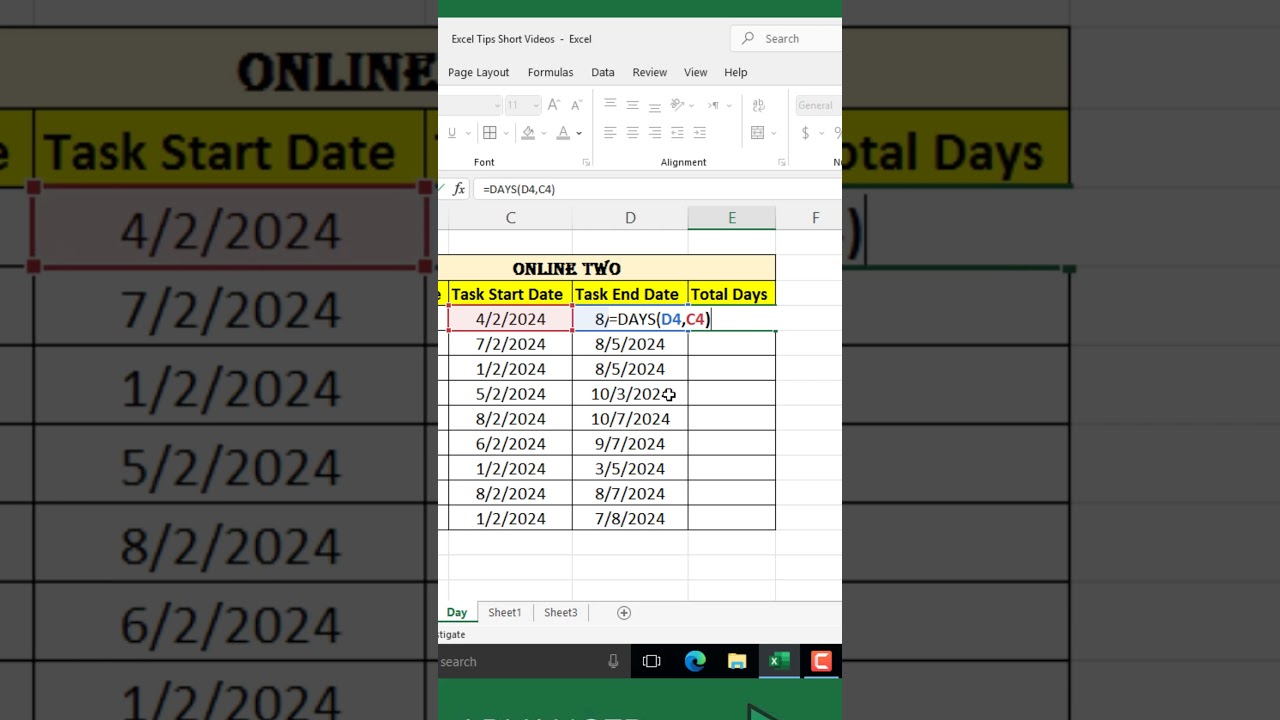Click end date cell 7/8/2024

(630, 519)
